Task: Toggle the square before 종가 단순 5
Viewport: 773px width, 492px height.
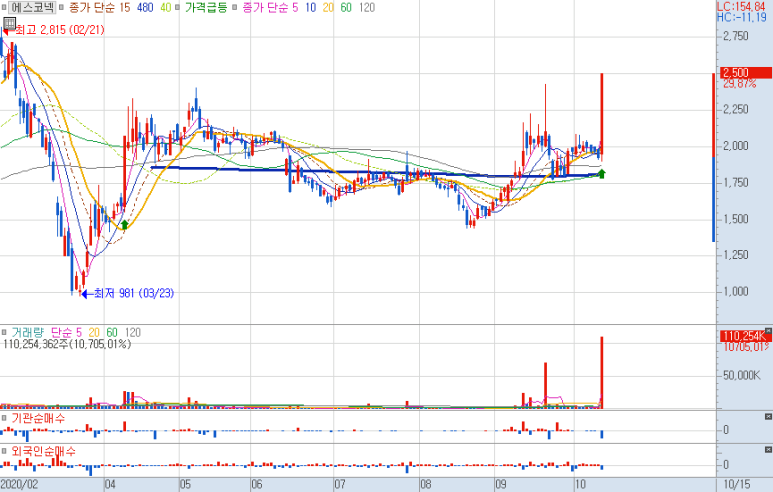Action: pos(235,7)
